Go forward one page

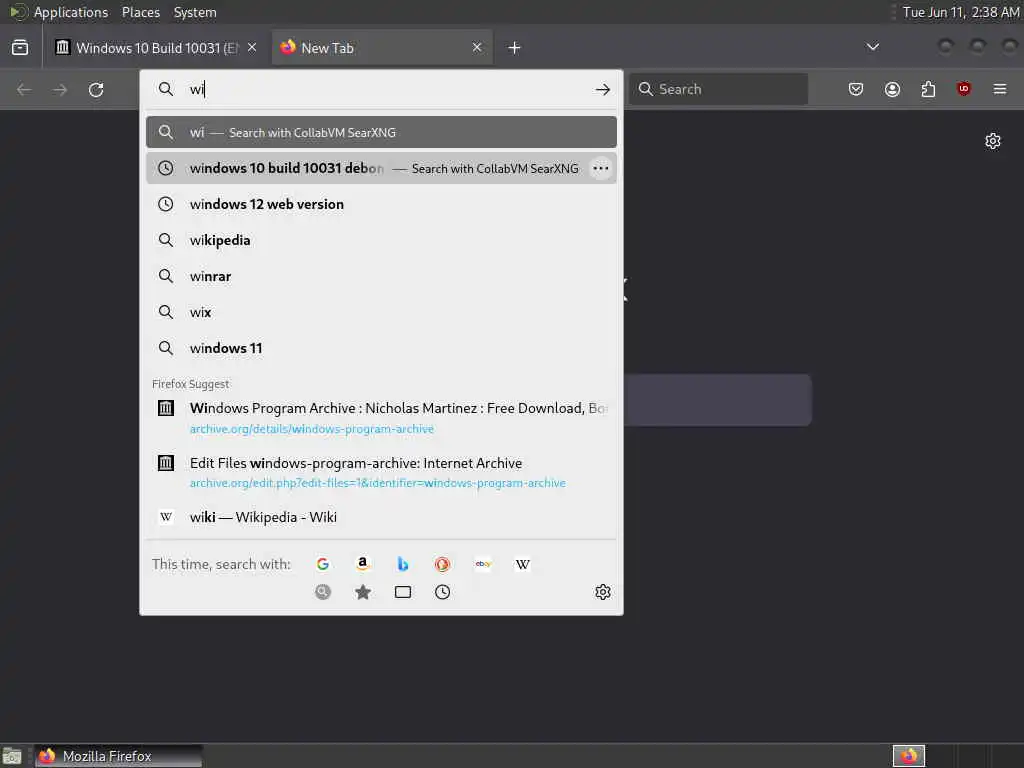60,89
